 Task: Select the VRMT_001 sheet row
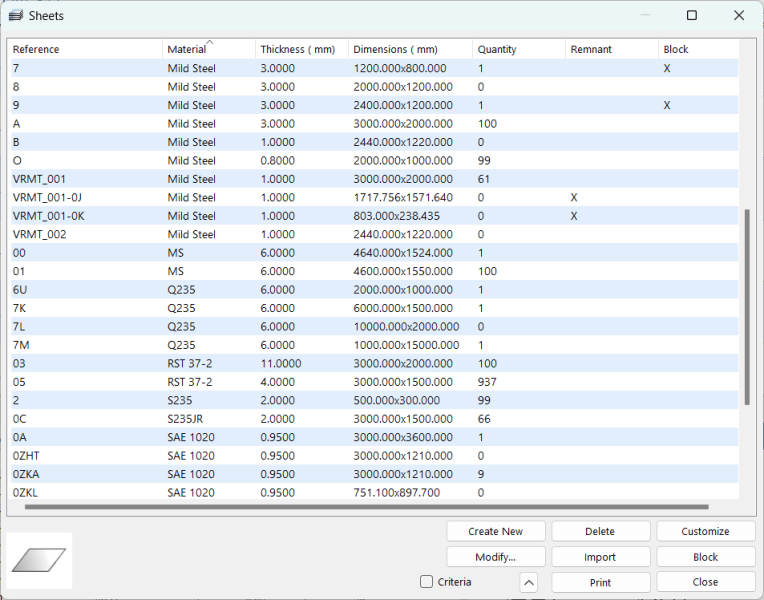(x=38, y=179)
